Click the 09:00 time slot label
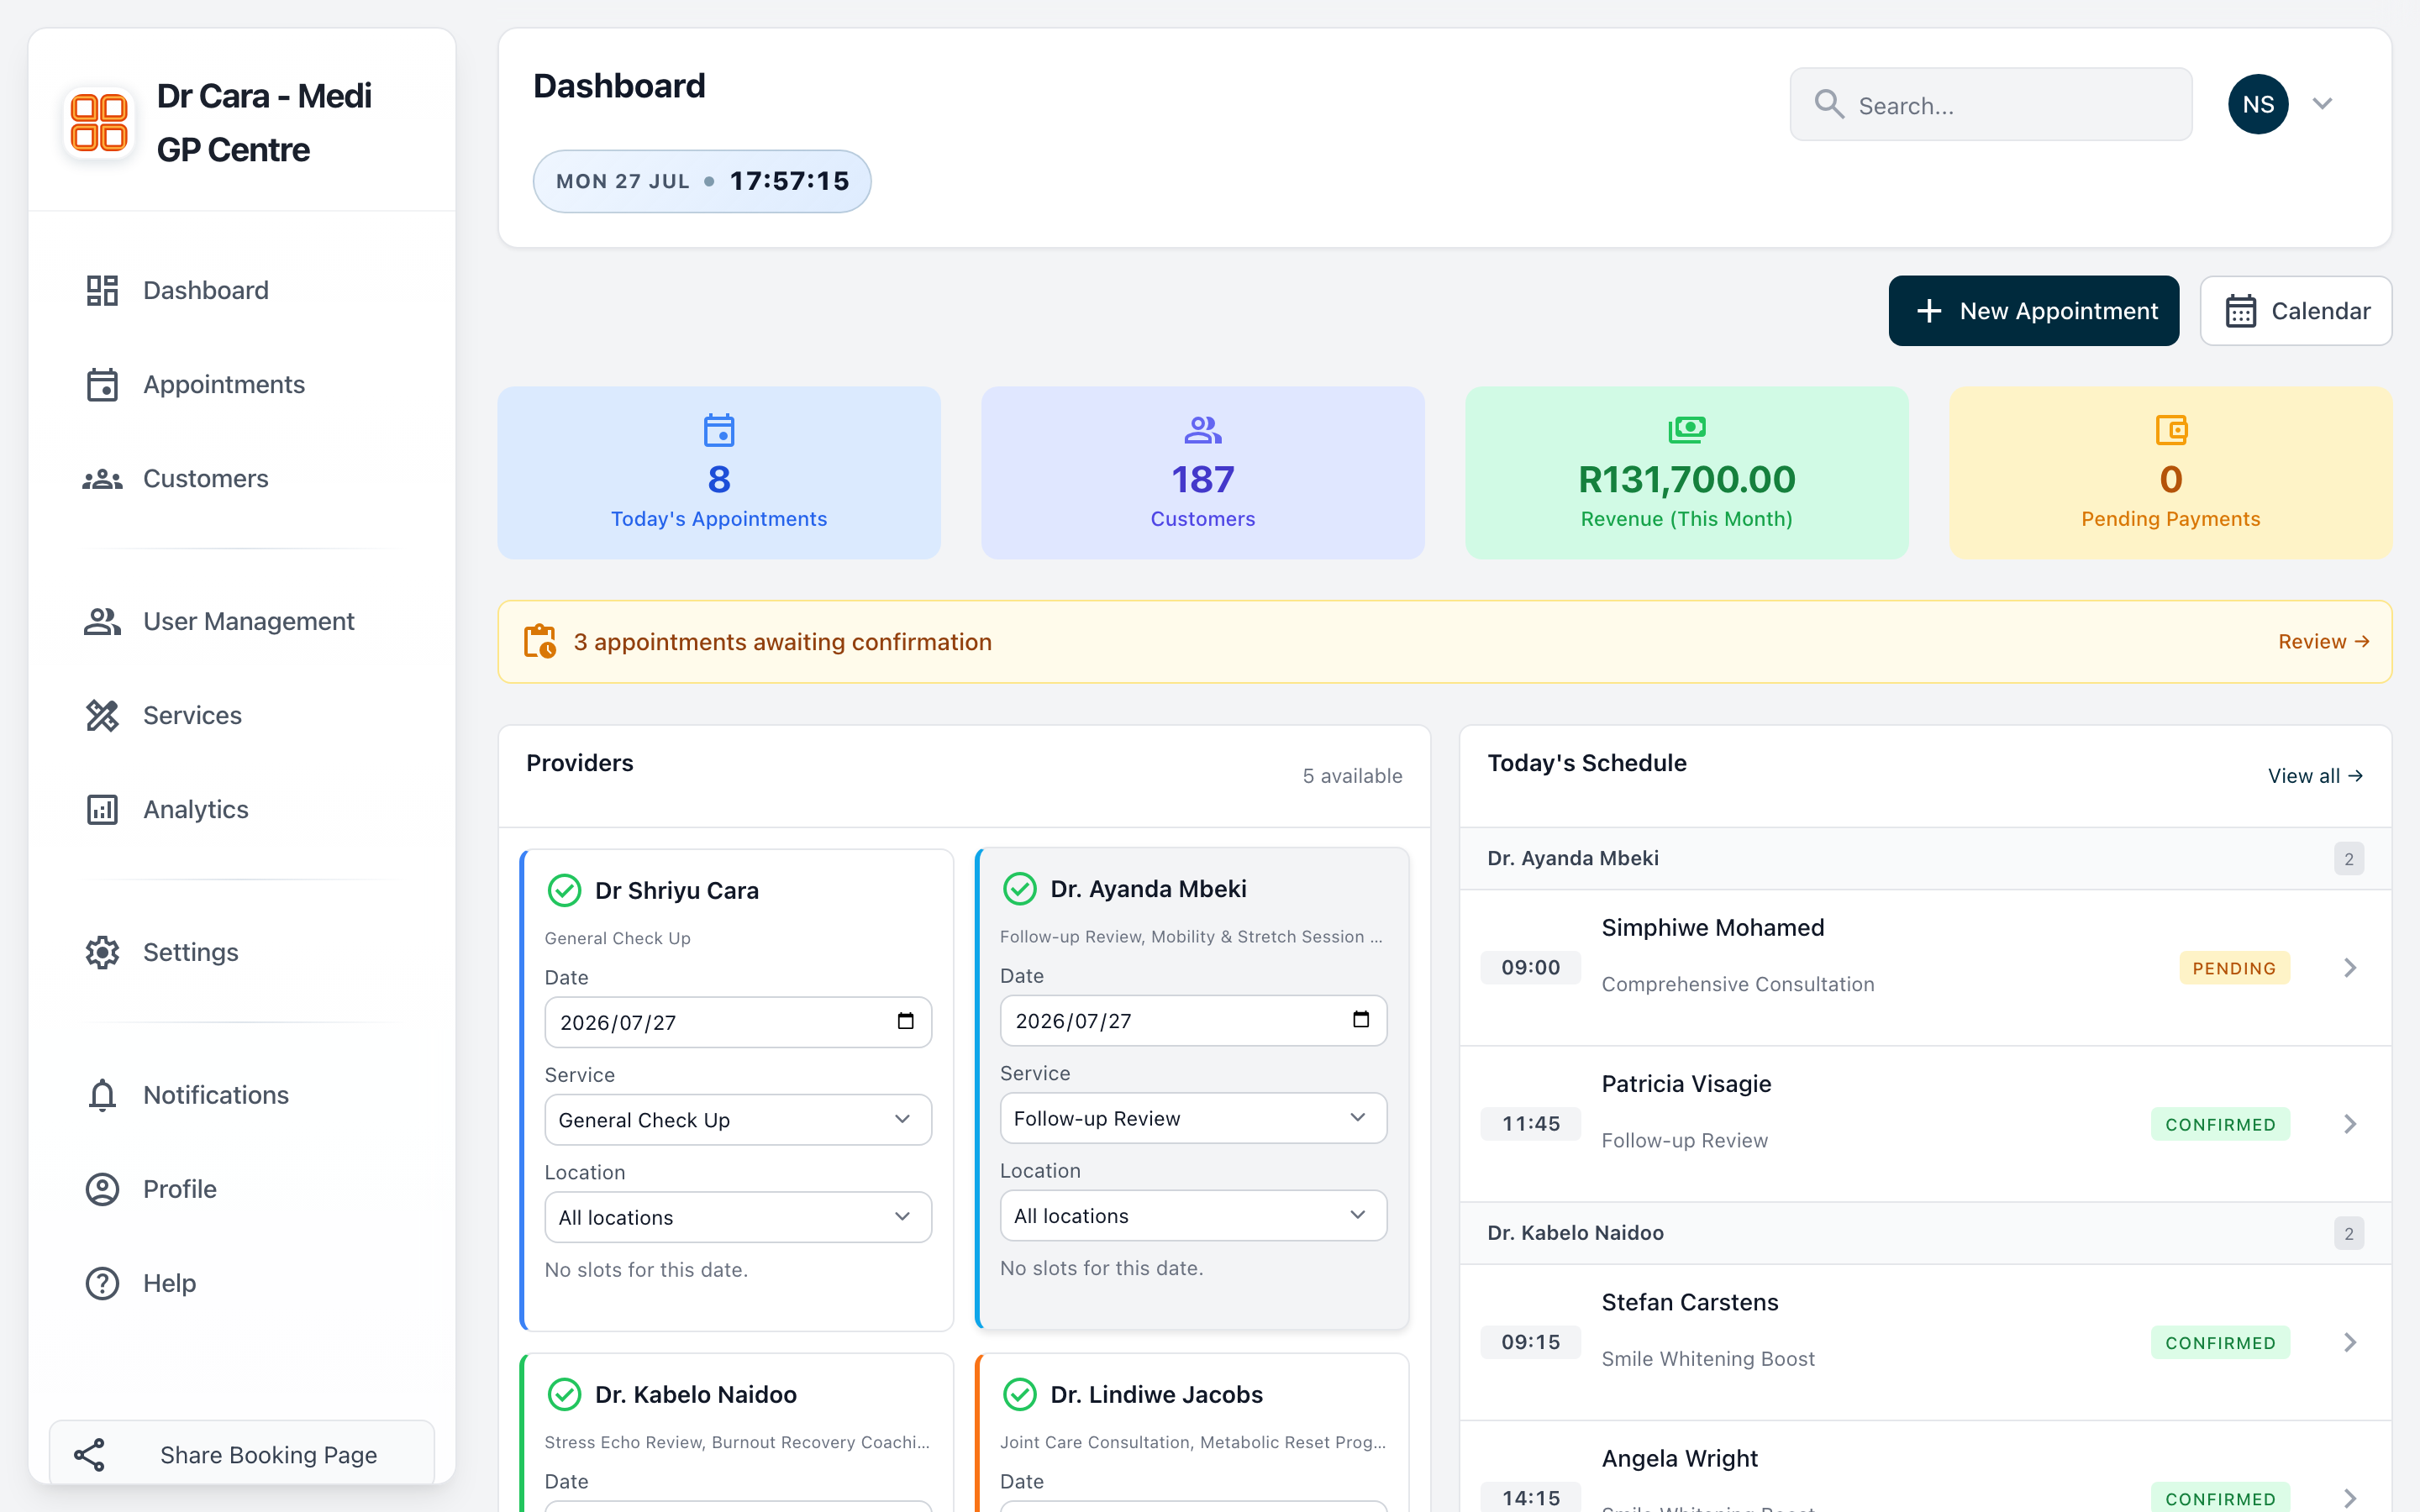This screenshot has height=1512, width=2420. (x=1530, y=967)
